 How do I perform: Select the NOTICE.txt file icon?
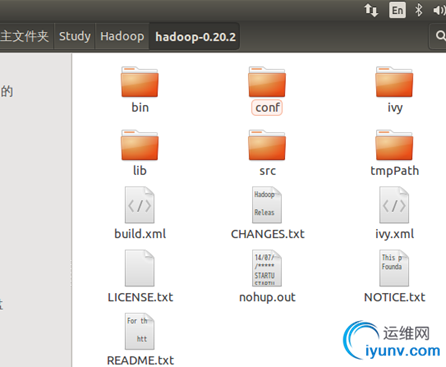pos(394,268)
